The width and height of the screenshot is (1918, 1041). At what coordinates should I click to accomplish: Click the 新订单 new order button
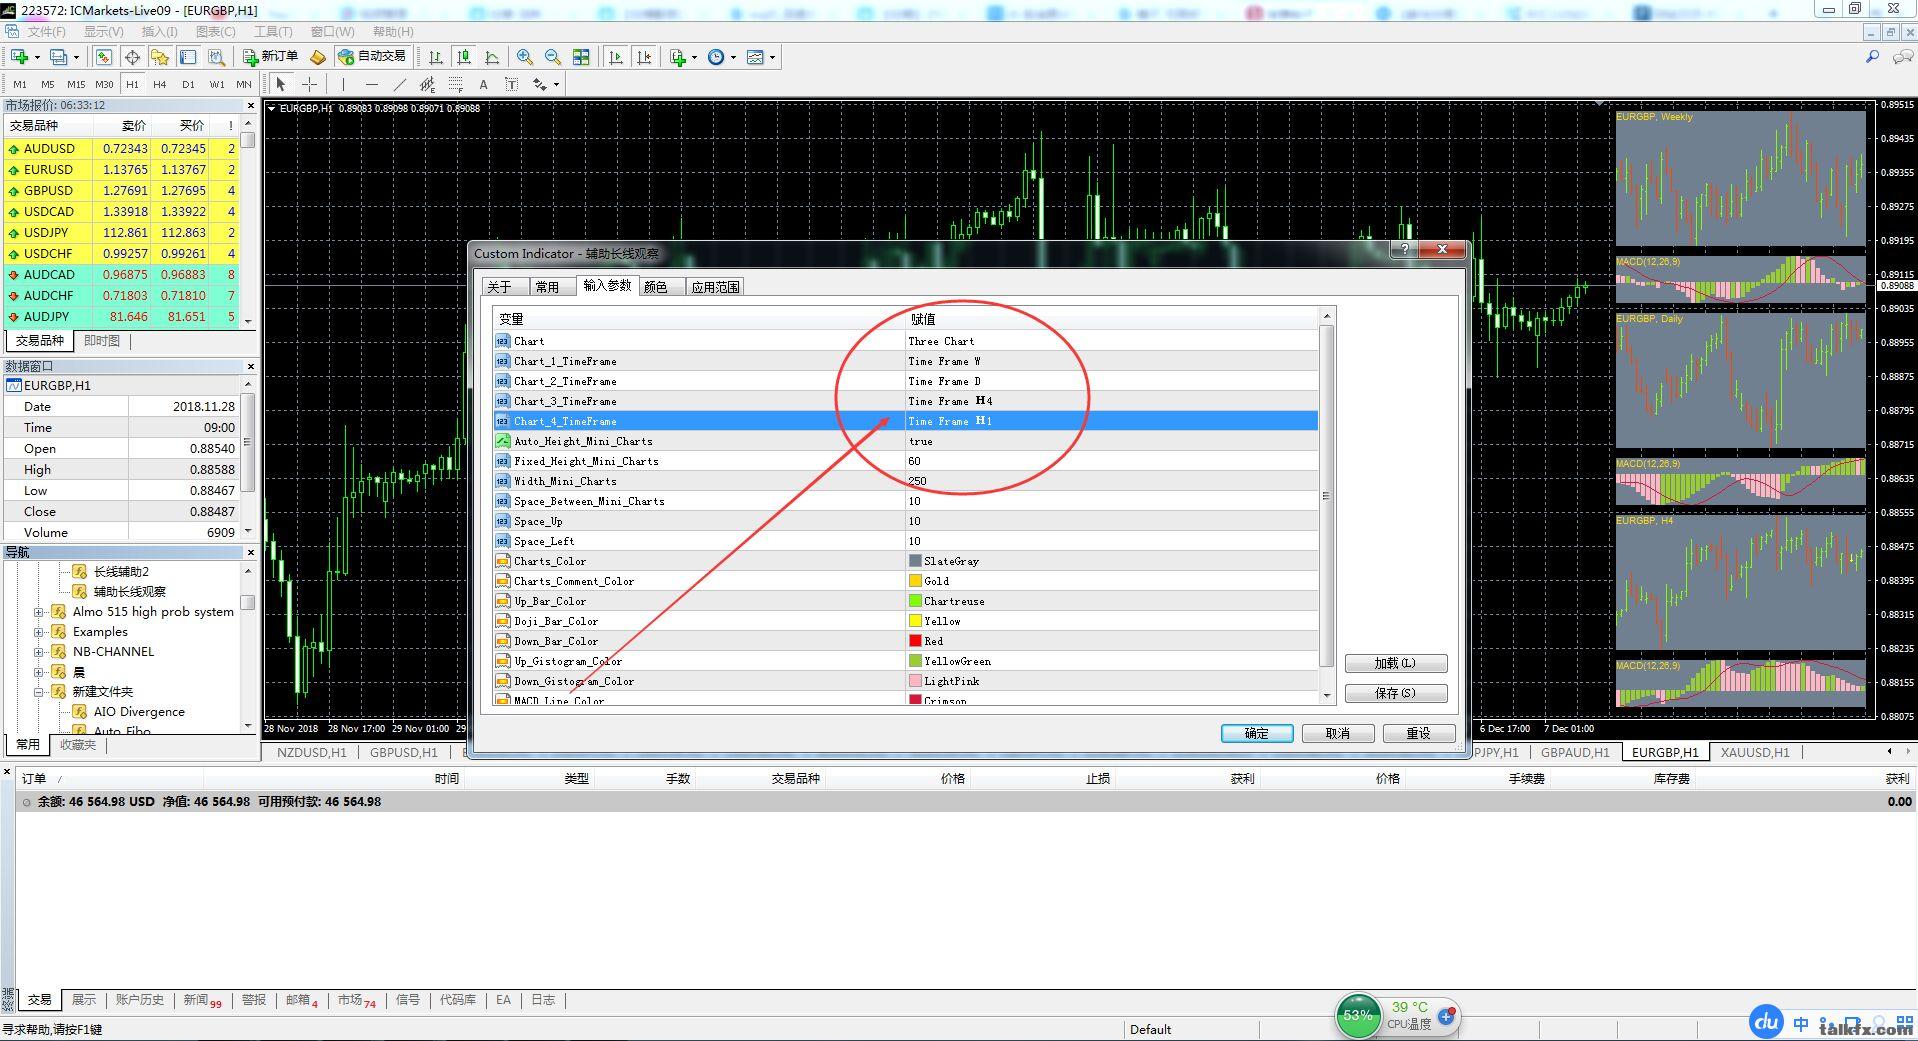[x=271, y=57]
